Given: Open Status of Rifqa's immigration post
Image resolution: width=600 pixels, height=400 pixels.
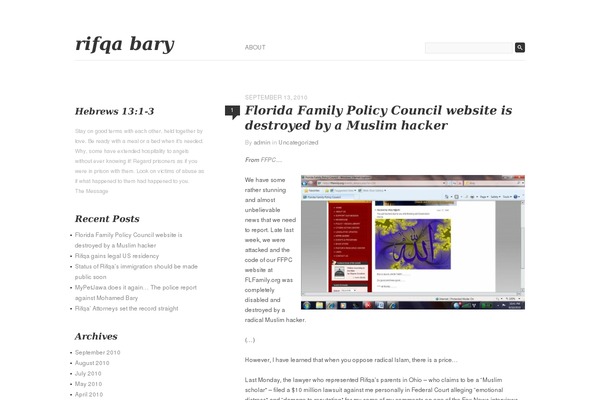Looking at the screenshot, I should pos(136,271).
